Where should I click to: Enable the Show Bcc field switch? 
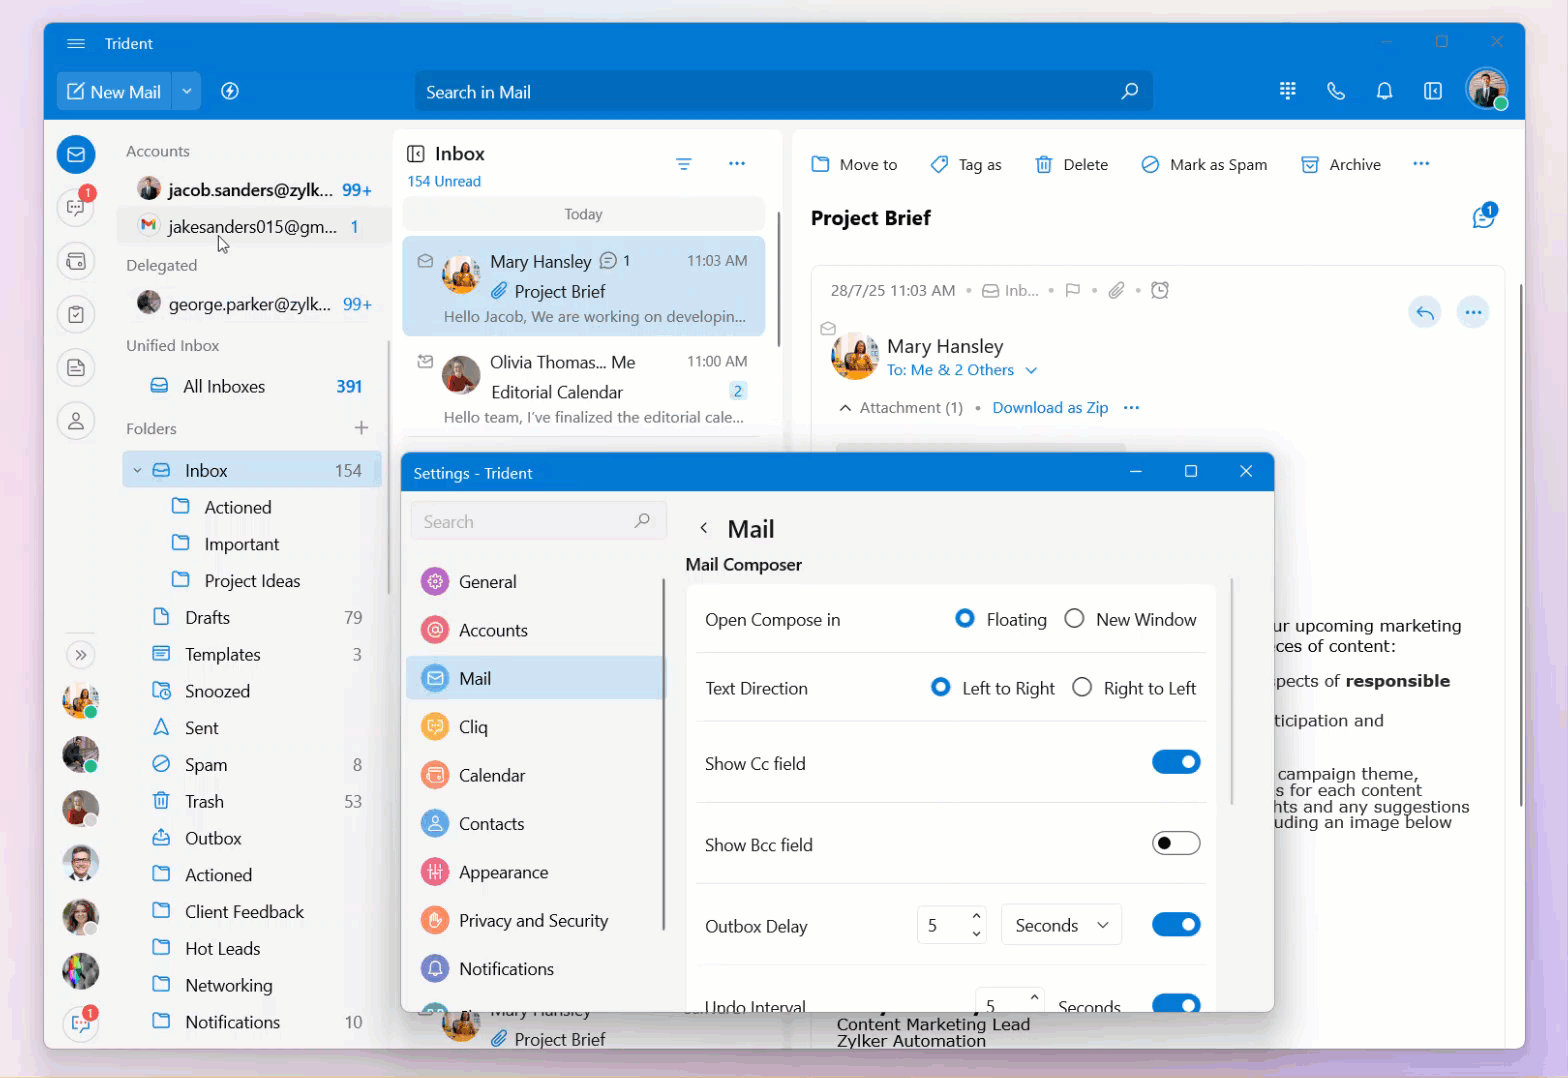pyautogui.click(x=1176, y=843)
